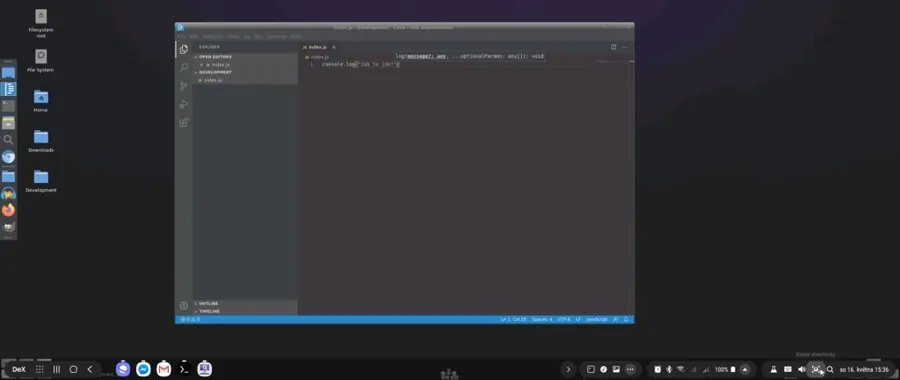Open Filesystem root desktop icon
Image resolution: width=900 pixels, height=380 pixels.
41,24
